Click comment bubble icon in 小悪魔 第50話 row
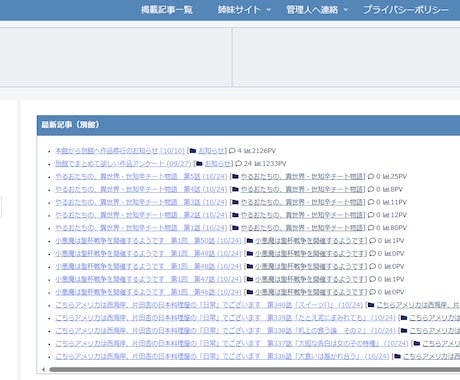The width and height of the screenshot is (460, 380). tap(372, 241)
